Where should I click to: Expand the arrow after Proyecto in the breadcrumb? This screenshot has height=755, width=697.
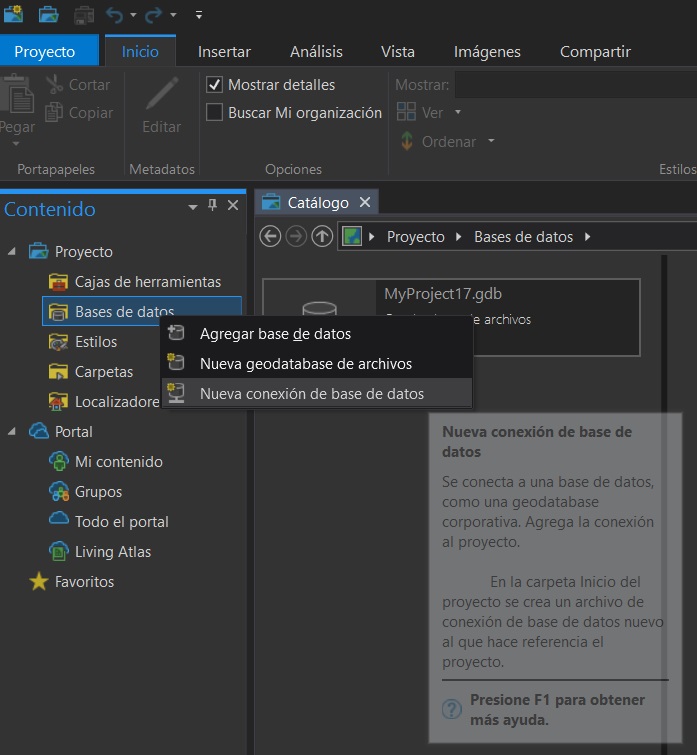tap(458, 237)
